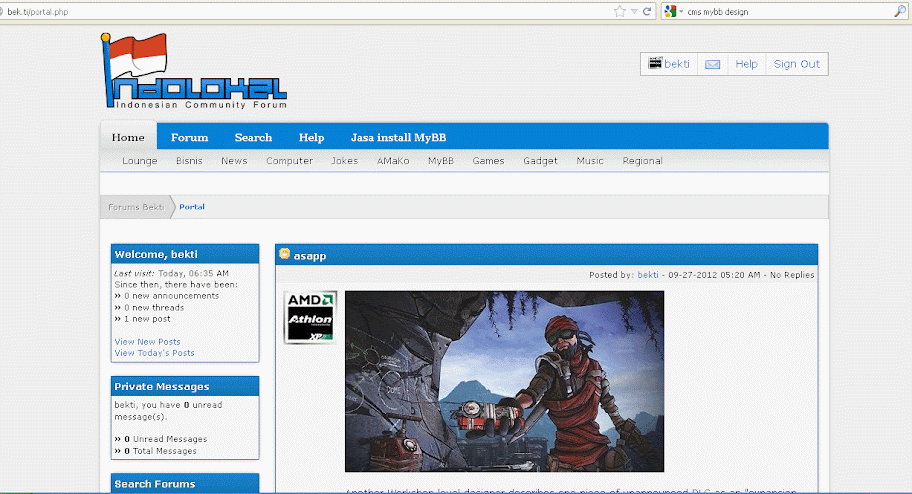Go to the Bisnis subforum
The width and height of the screenshot is (912, 494).
click(x=189, y=161)
